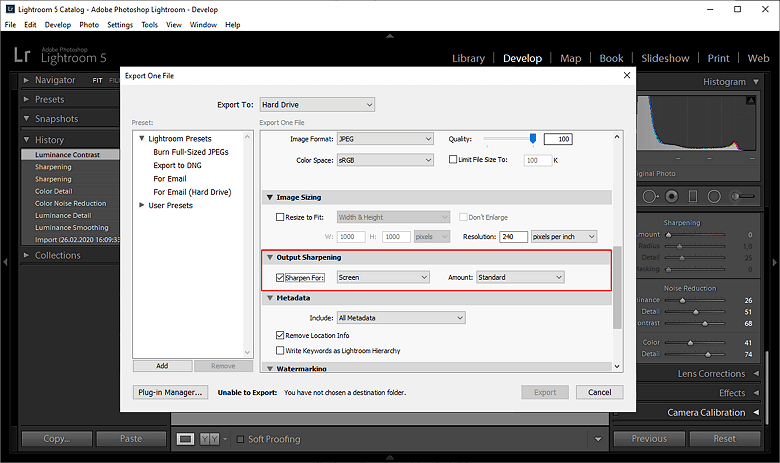Open the Photo menu
Viewport: 780px width, 463px height.
pyautogui.click(x=89, y=24)
